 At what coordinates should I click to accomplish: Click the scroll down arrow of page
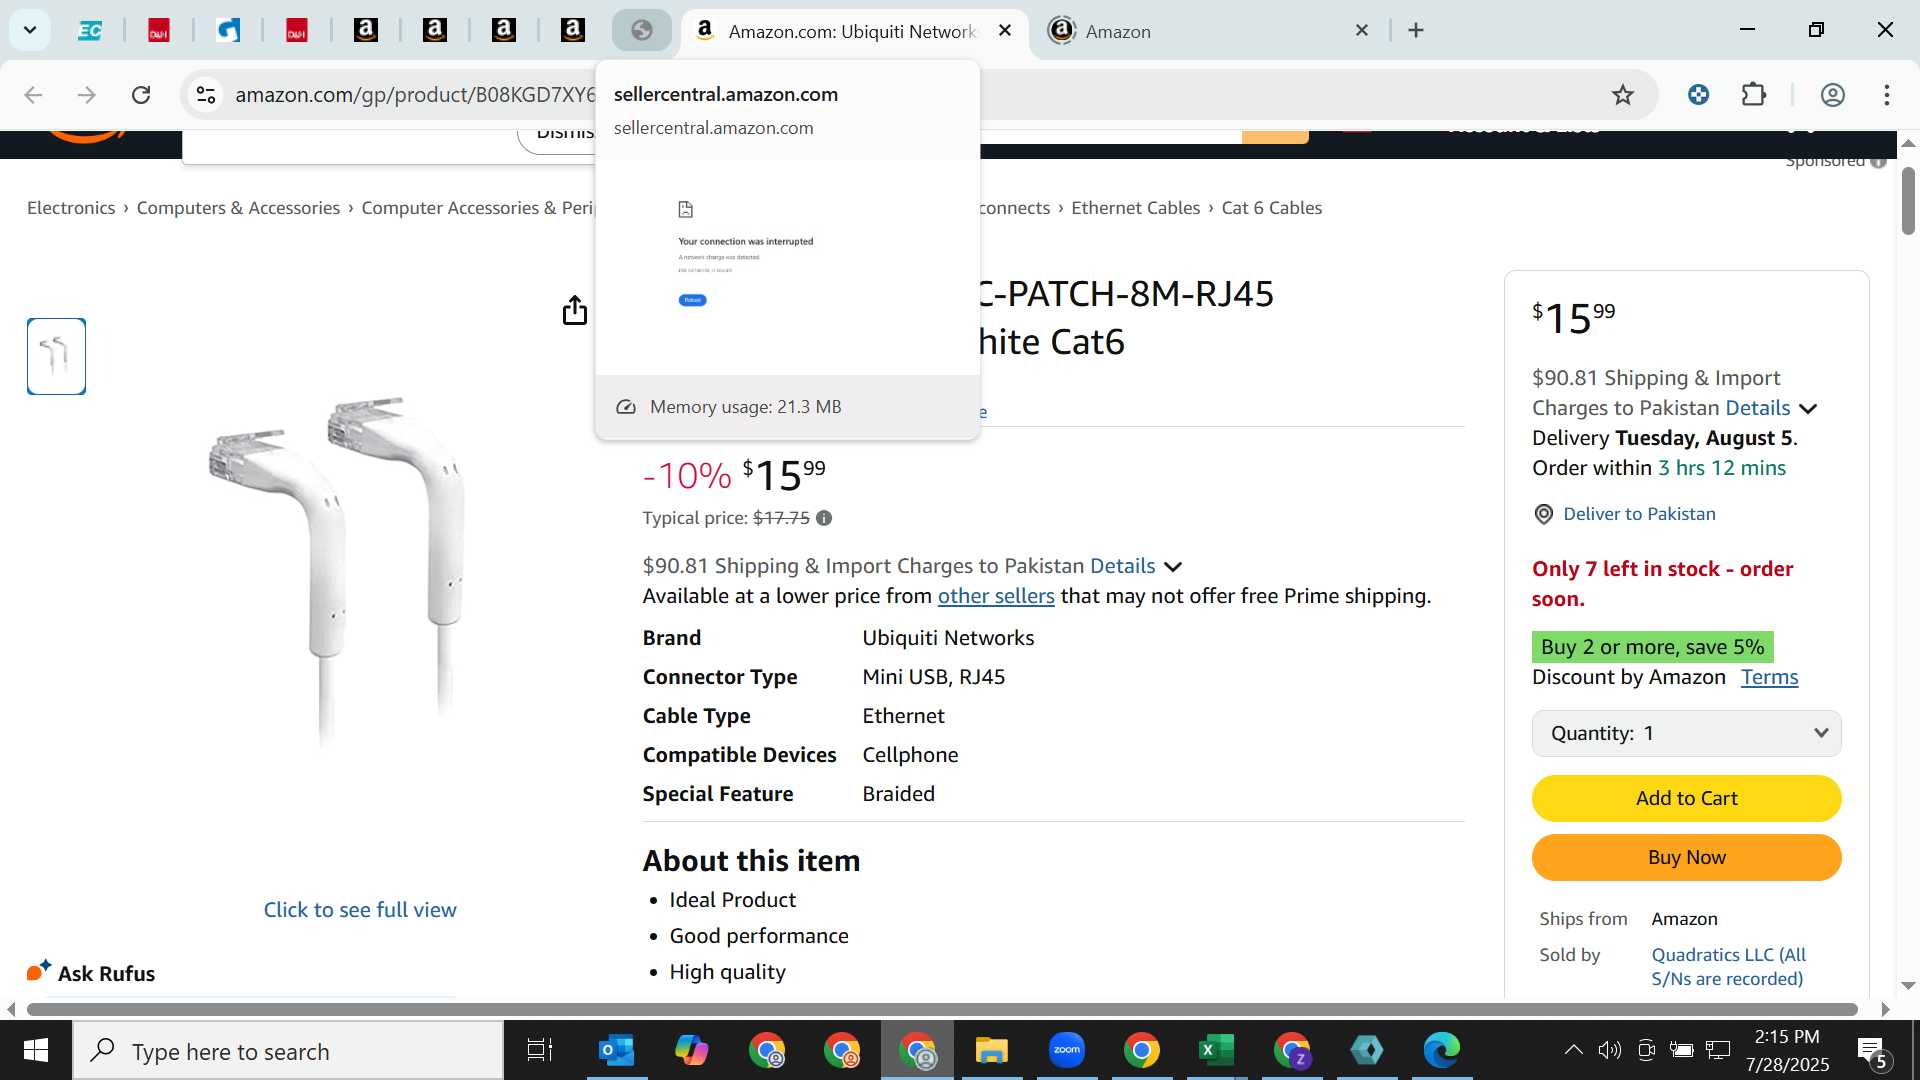(1908, 986)
